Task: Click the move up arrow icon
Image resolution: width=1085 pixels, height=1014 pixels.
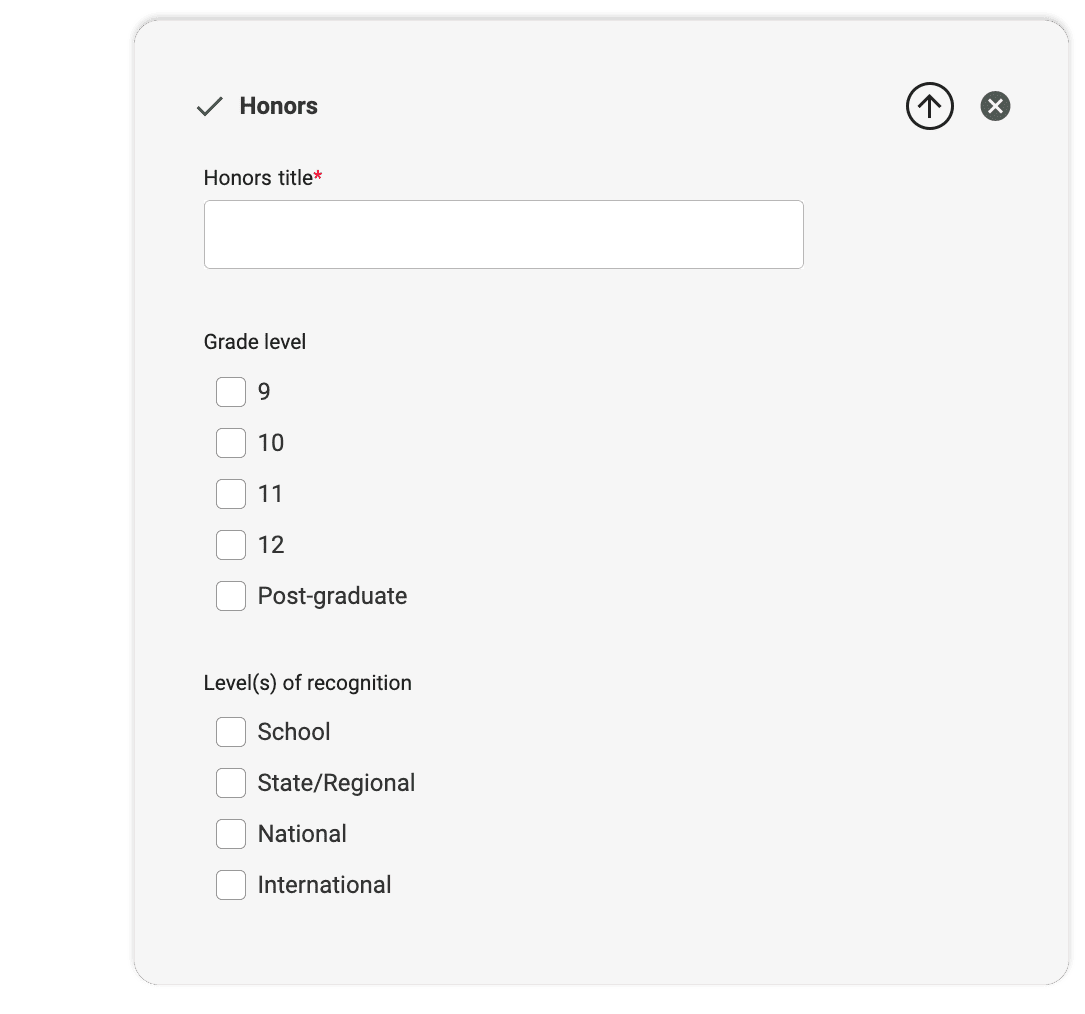Action: tap(929, 106)
